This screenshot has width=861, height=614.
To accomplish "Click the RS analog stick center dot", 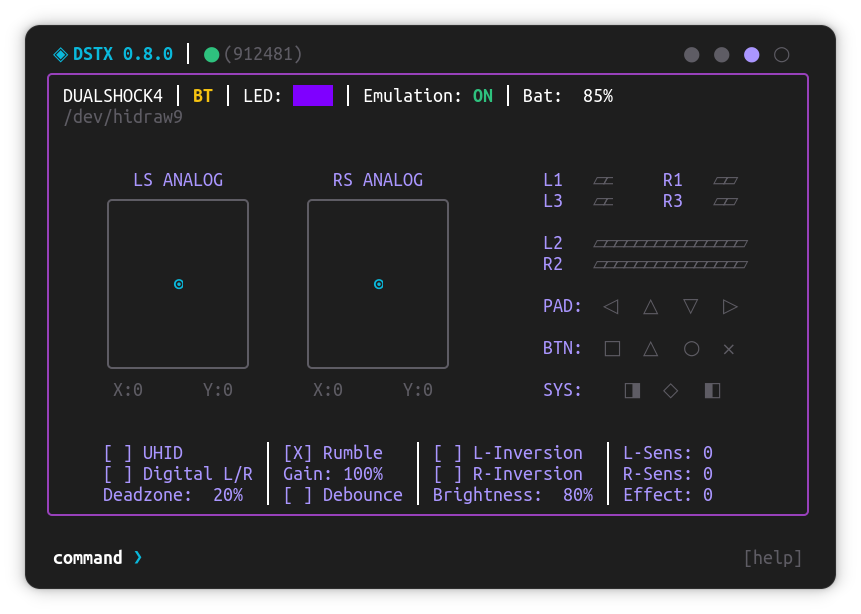I will pos(378,284).
